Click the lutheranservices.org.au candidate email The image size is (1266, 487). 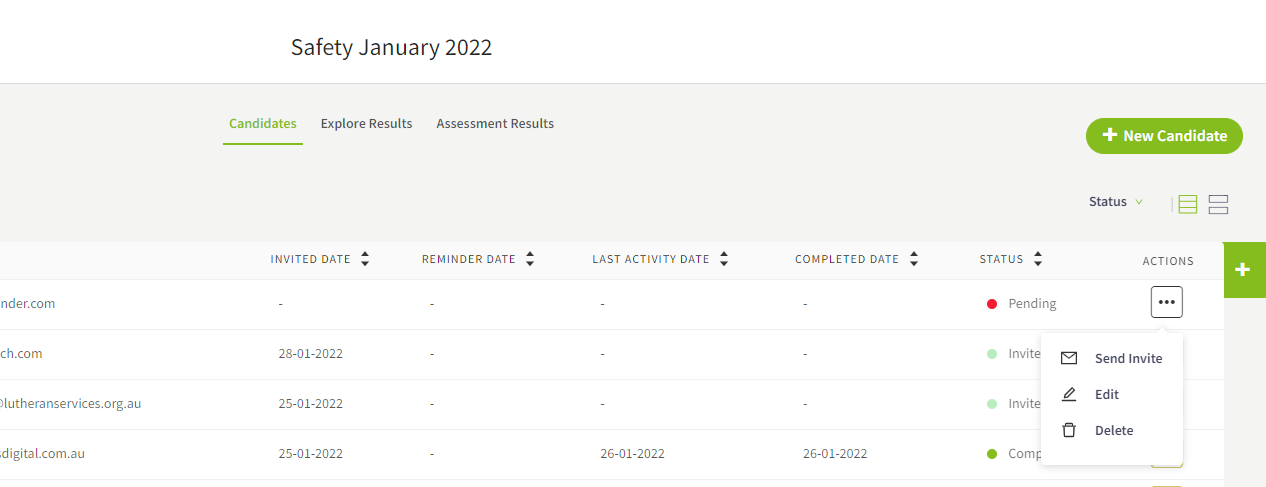(70, 404)
